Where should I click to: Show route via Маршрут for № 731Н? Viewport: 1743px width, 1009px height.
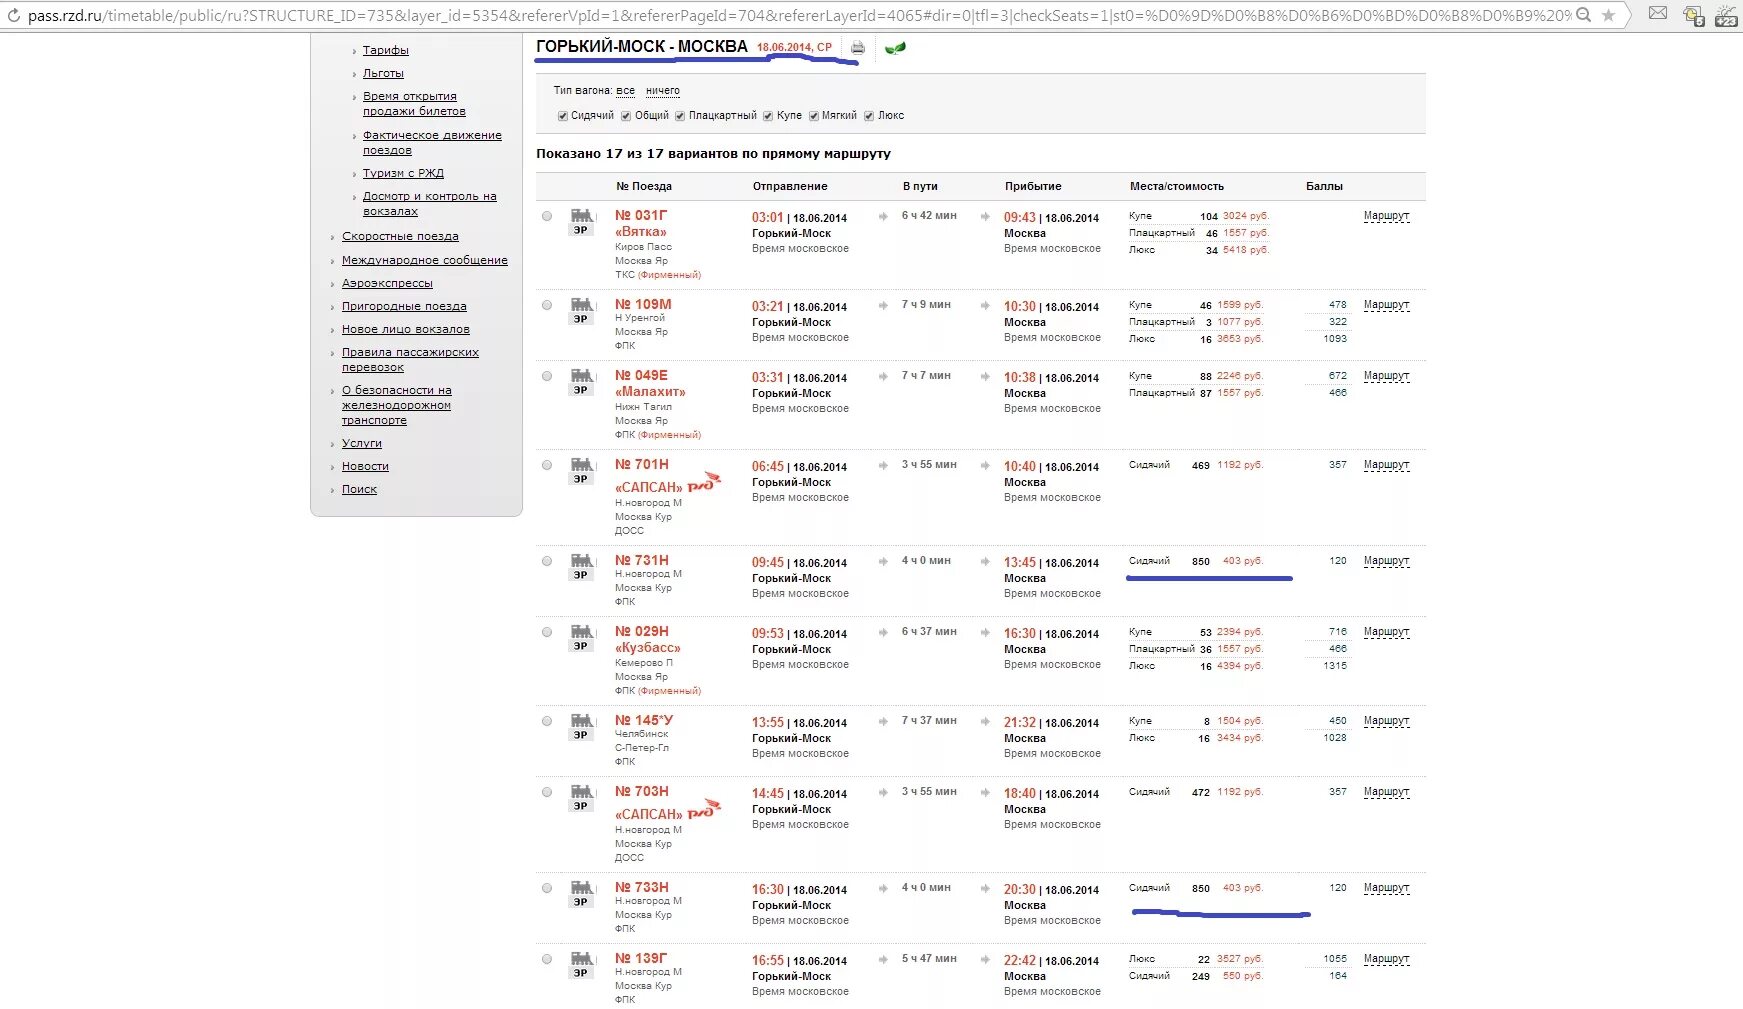(1386, 561)
